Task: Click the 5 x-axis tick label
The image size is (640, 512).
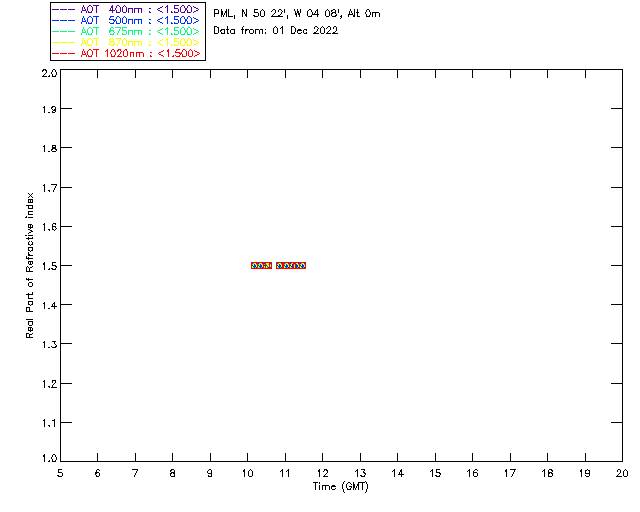Action: (60, 473)
